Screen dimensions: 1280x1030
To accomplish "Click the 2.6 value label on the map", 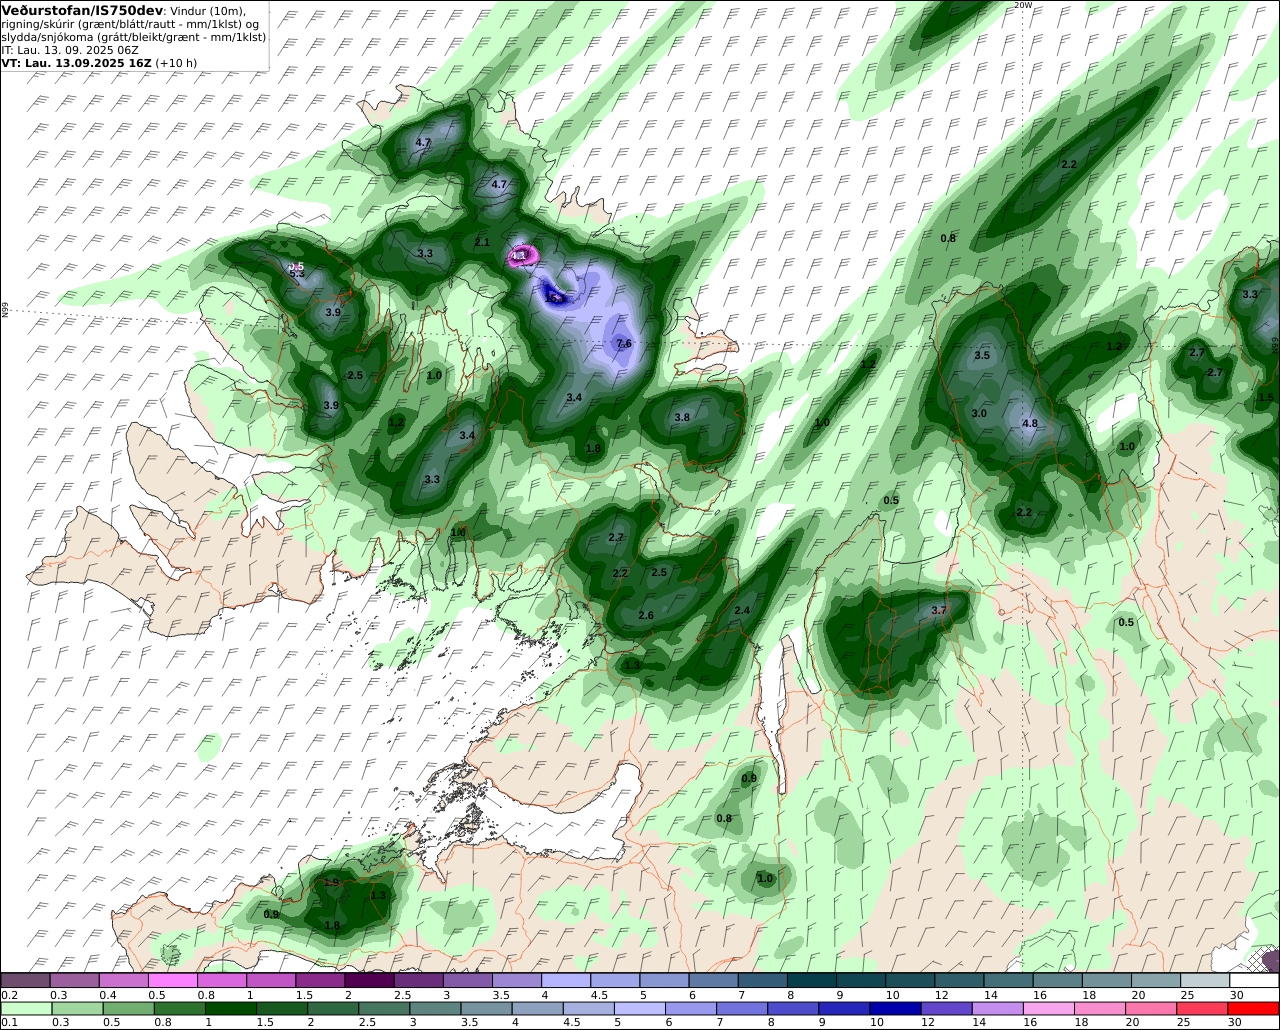I will [646, 615].
